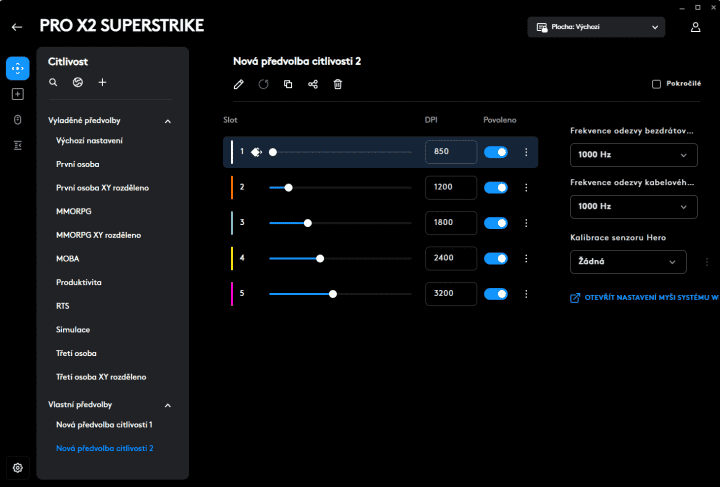Select the Třetí osoba preset
720x487 pixels.
[x=76, y=353]
